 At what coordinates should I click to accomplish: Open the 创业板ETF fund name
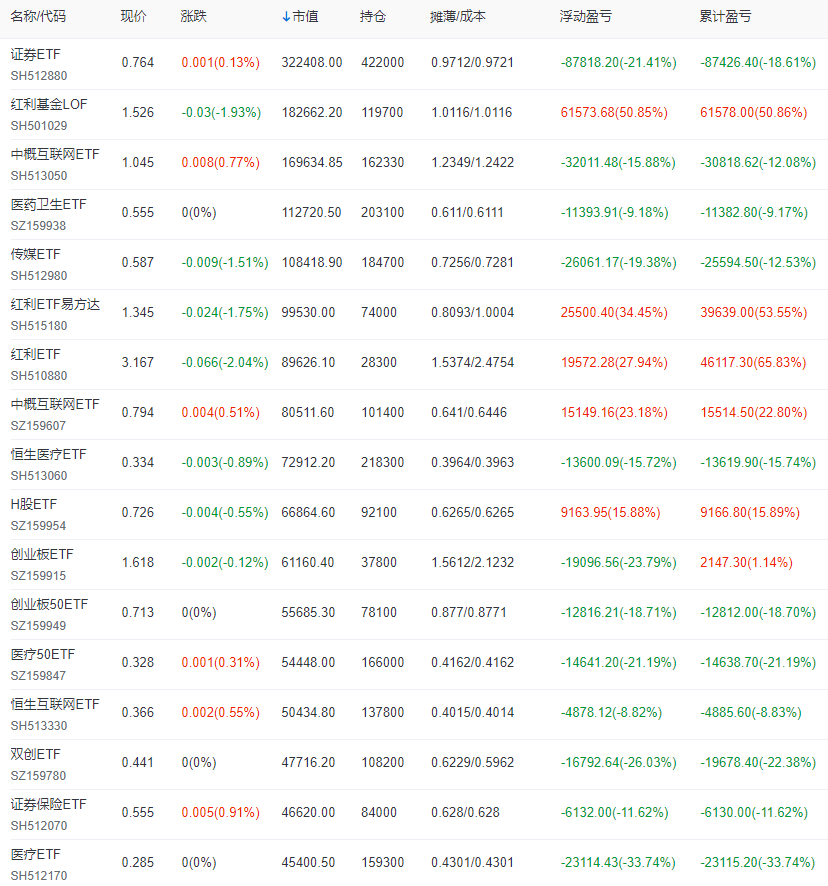click(x=42, y=554)
